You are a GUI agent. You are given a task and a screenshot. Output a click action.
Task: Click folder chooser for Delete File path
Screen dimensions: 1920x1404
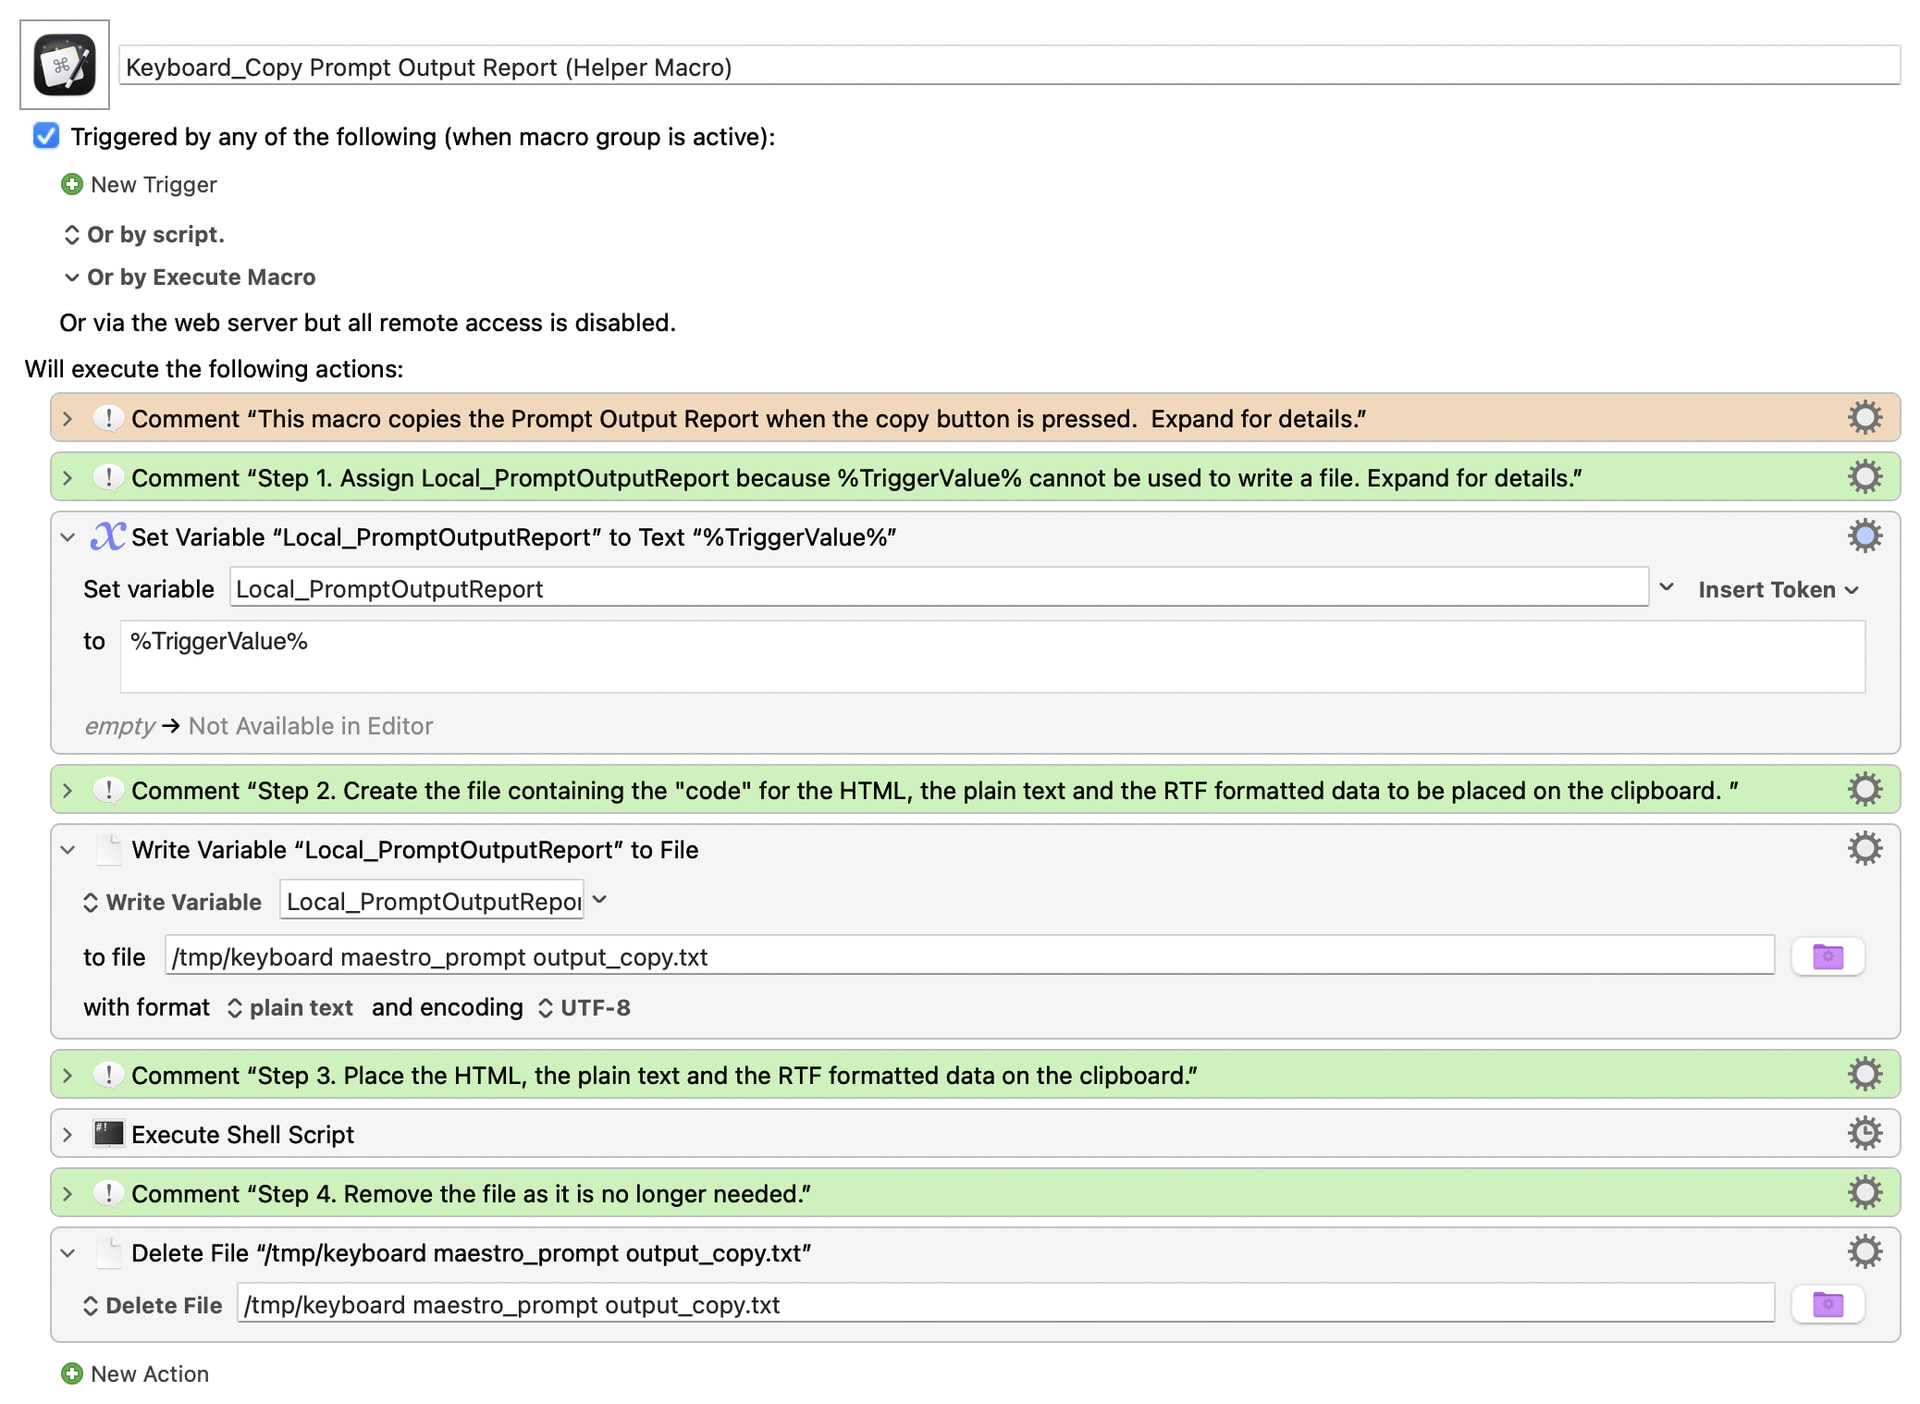[x=1827, y=1304]
